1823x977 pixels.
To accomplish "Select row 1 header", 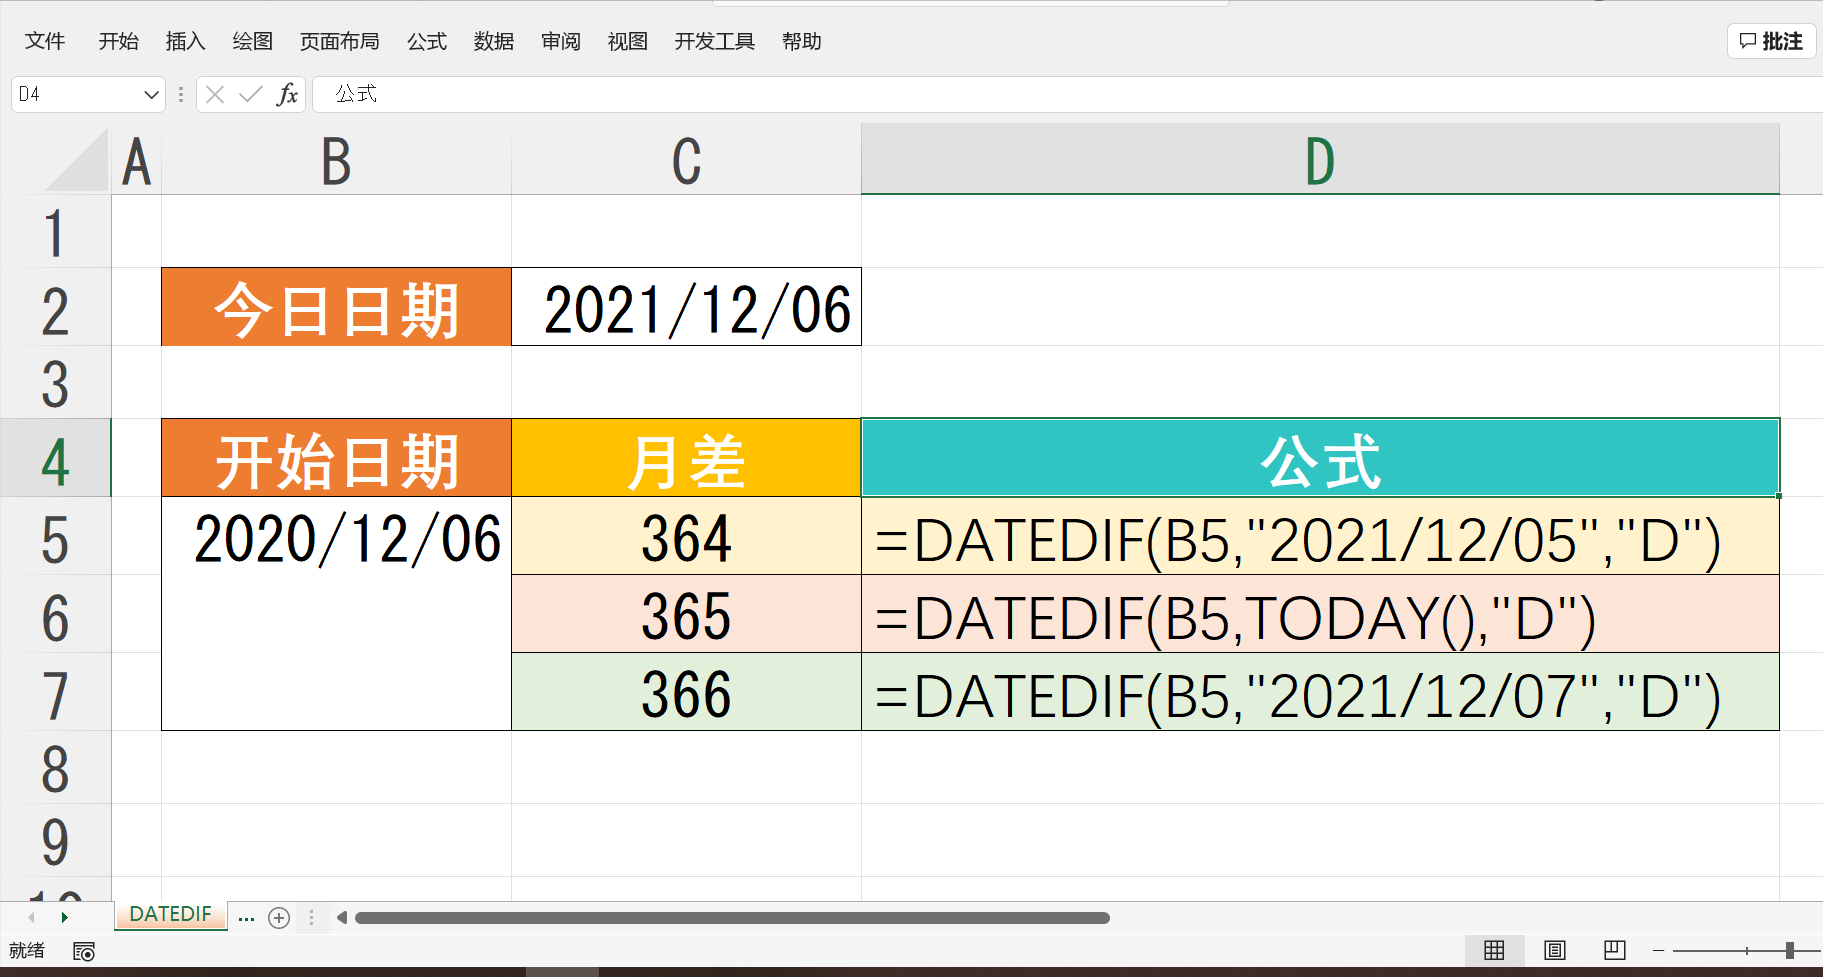I will point(55,232).
